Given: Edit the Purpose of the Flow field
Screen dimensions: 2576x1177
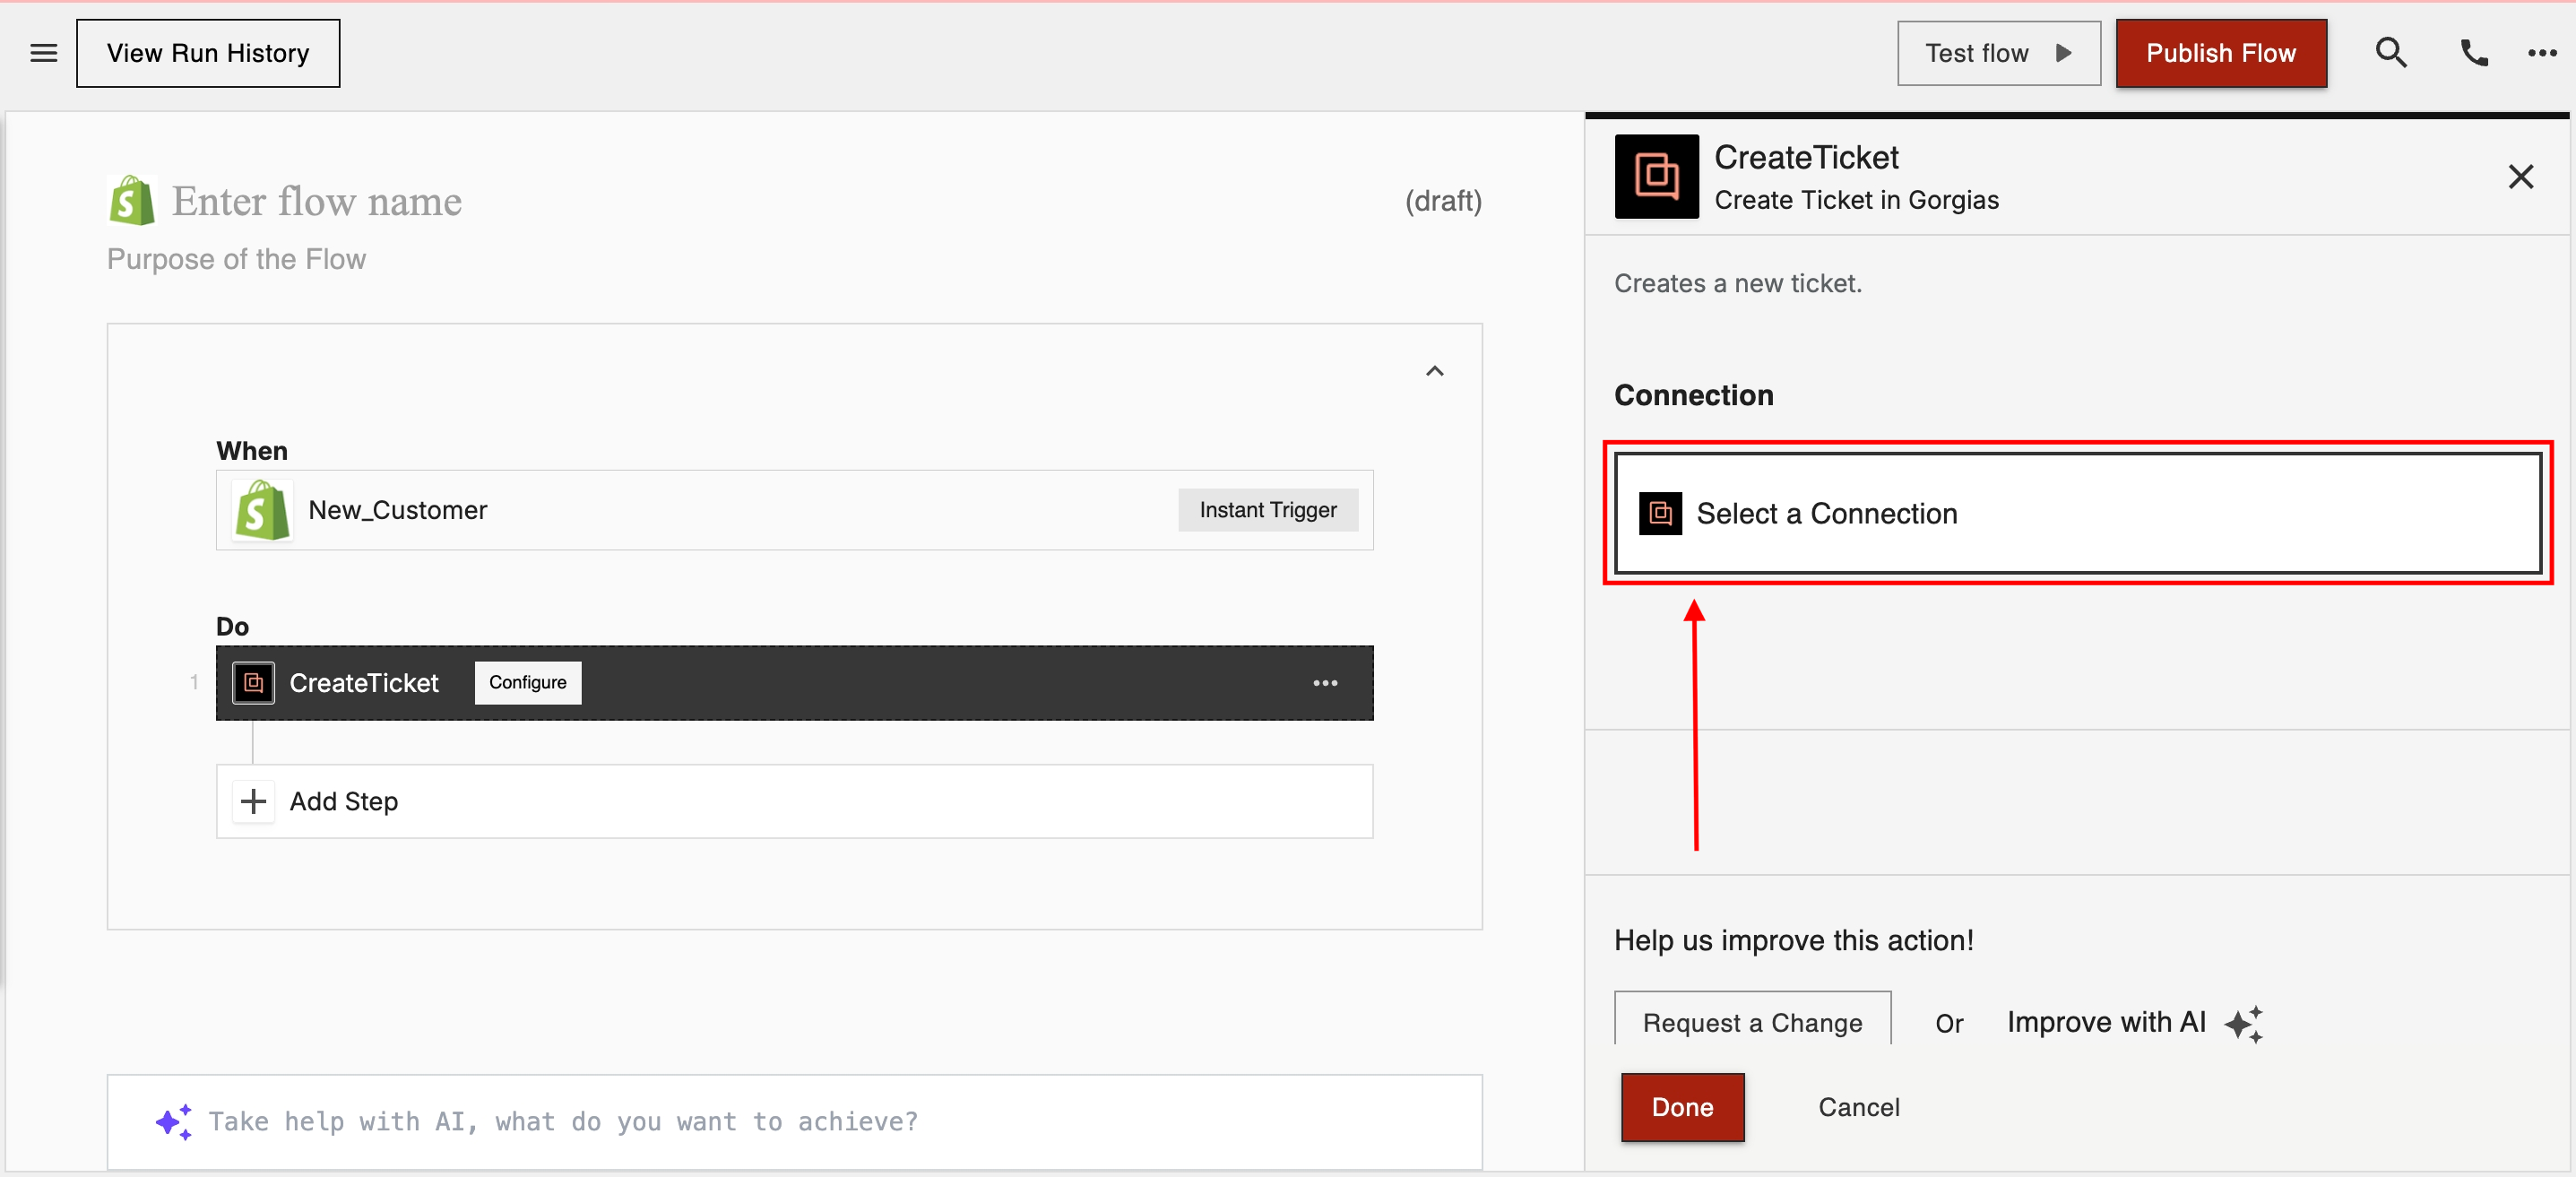Looking at the screenshot, I should [x=236, y=259].
